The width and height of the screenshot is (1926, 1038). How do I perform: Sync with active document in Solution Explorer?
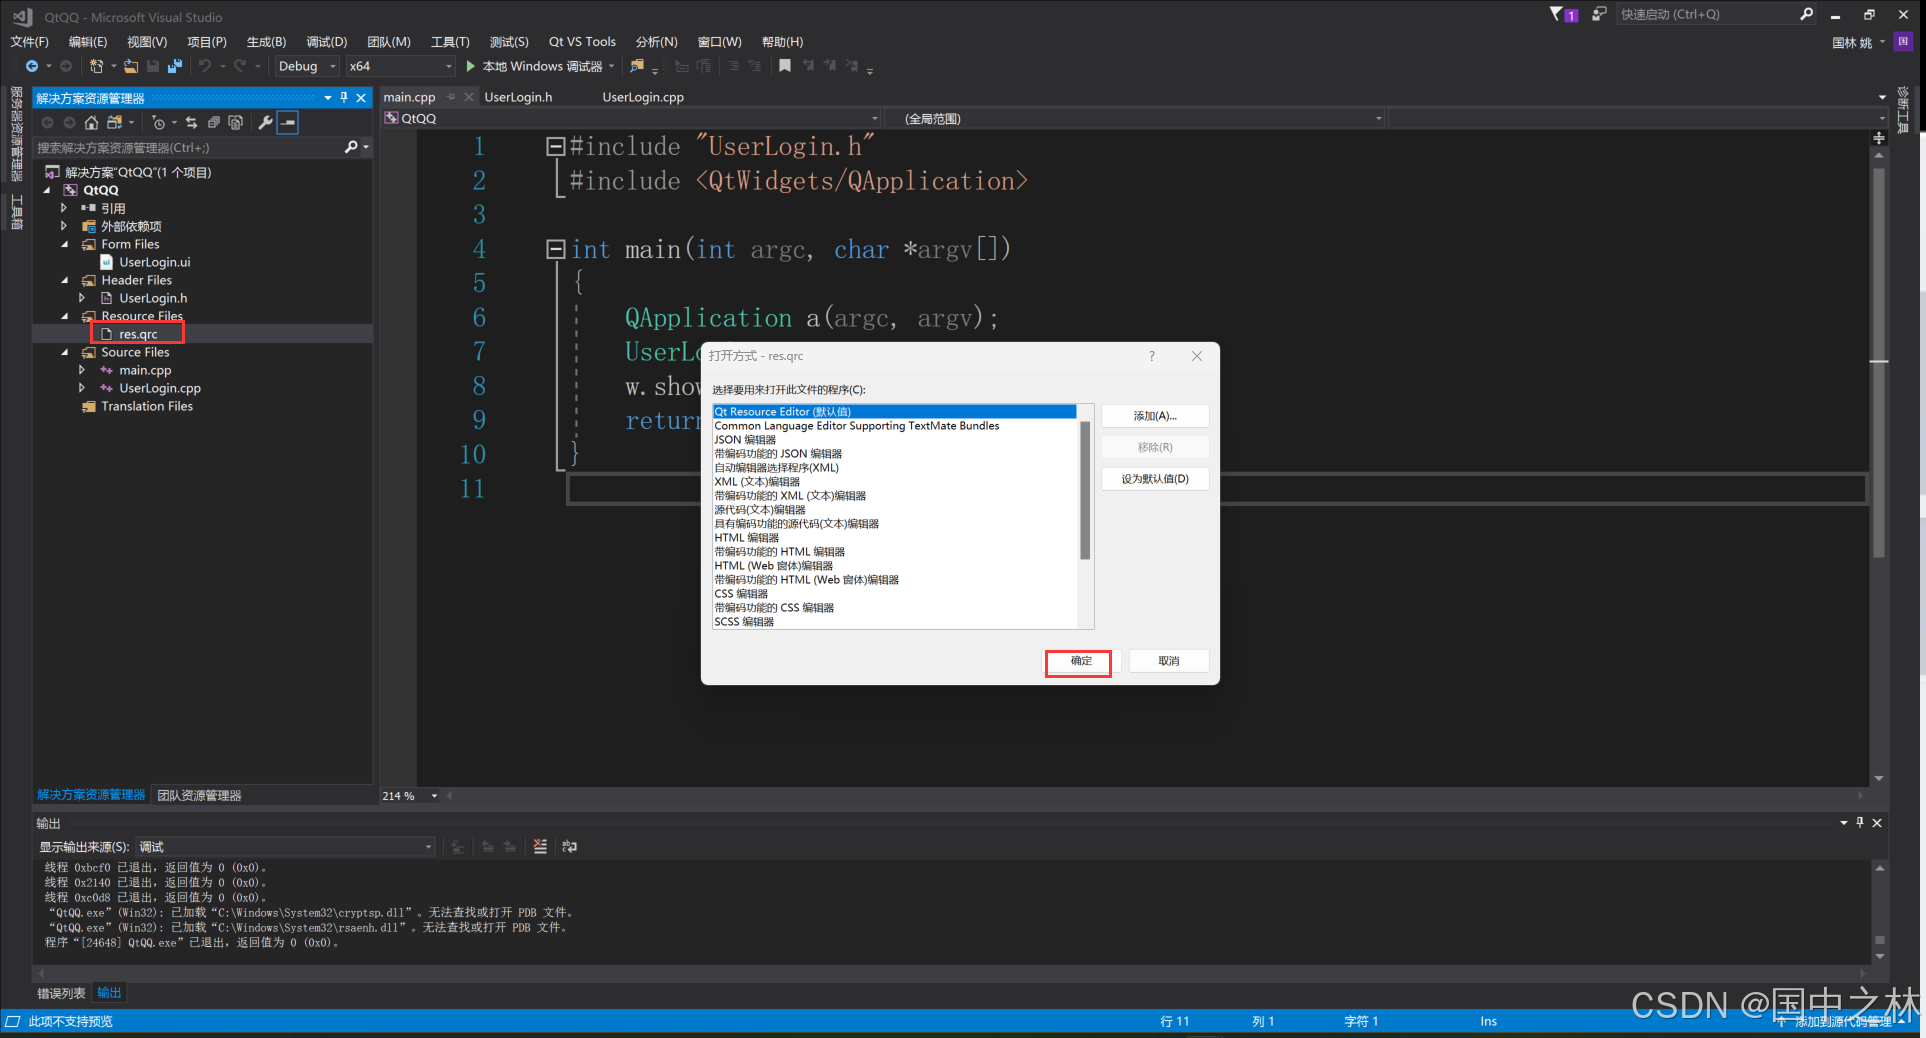click(x=191, y=122)
